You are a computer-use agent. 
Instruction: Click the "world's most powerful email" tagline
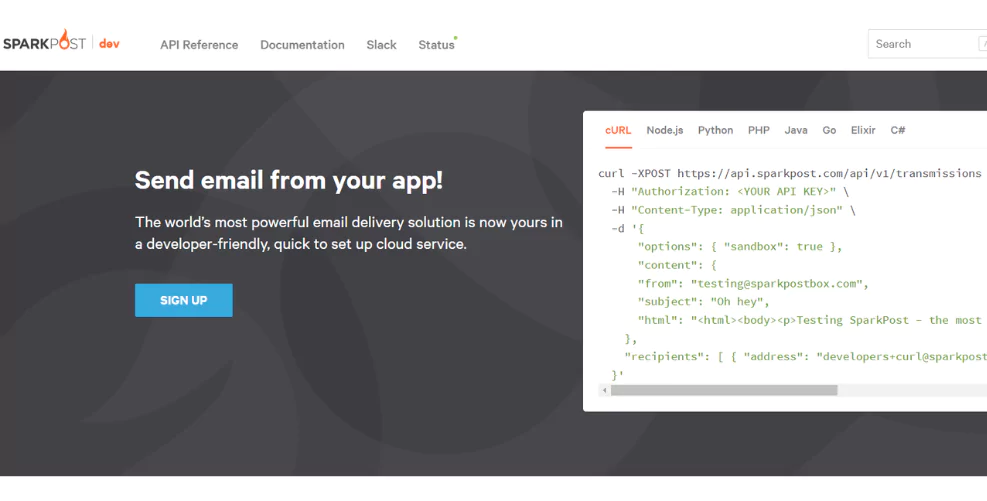[349, 233]
